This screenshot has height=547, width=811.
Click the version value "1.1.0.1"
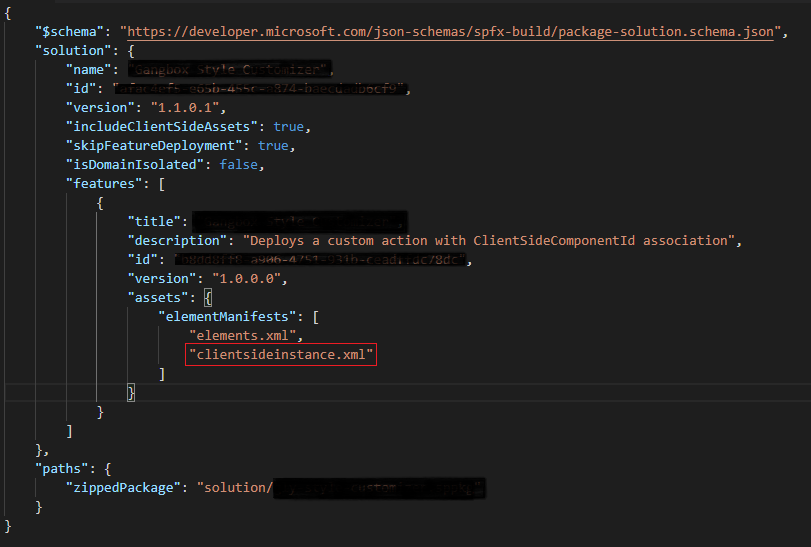184,108
